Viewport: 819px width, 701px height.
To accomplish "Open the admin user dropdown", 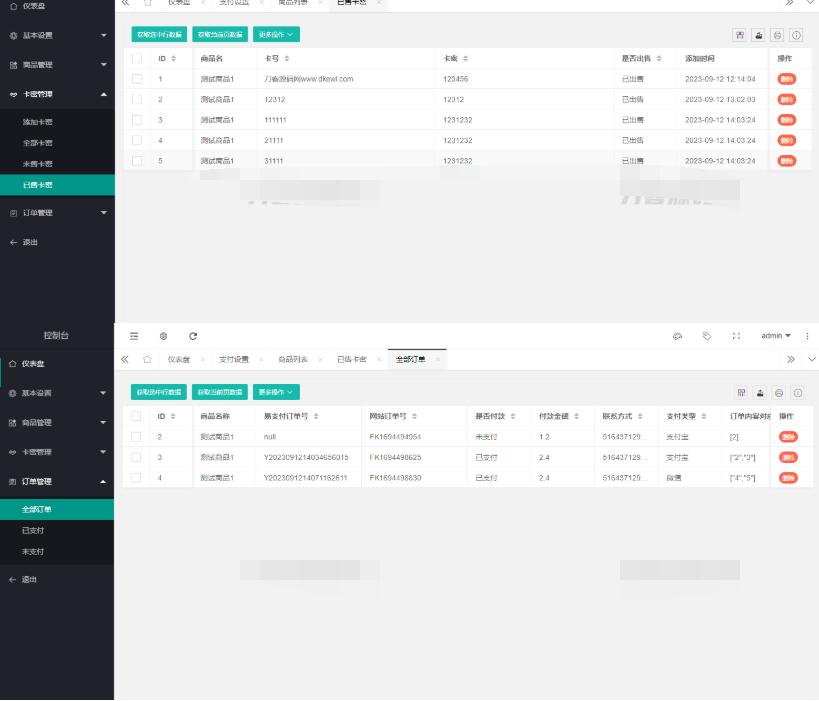I will [780, 336].
